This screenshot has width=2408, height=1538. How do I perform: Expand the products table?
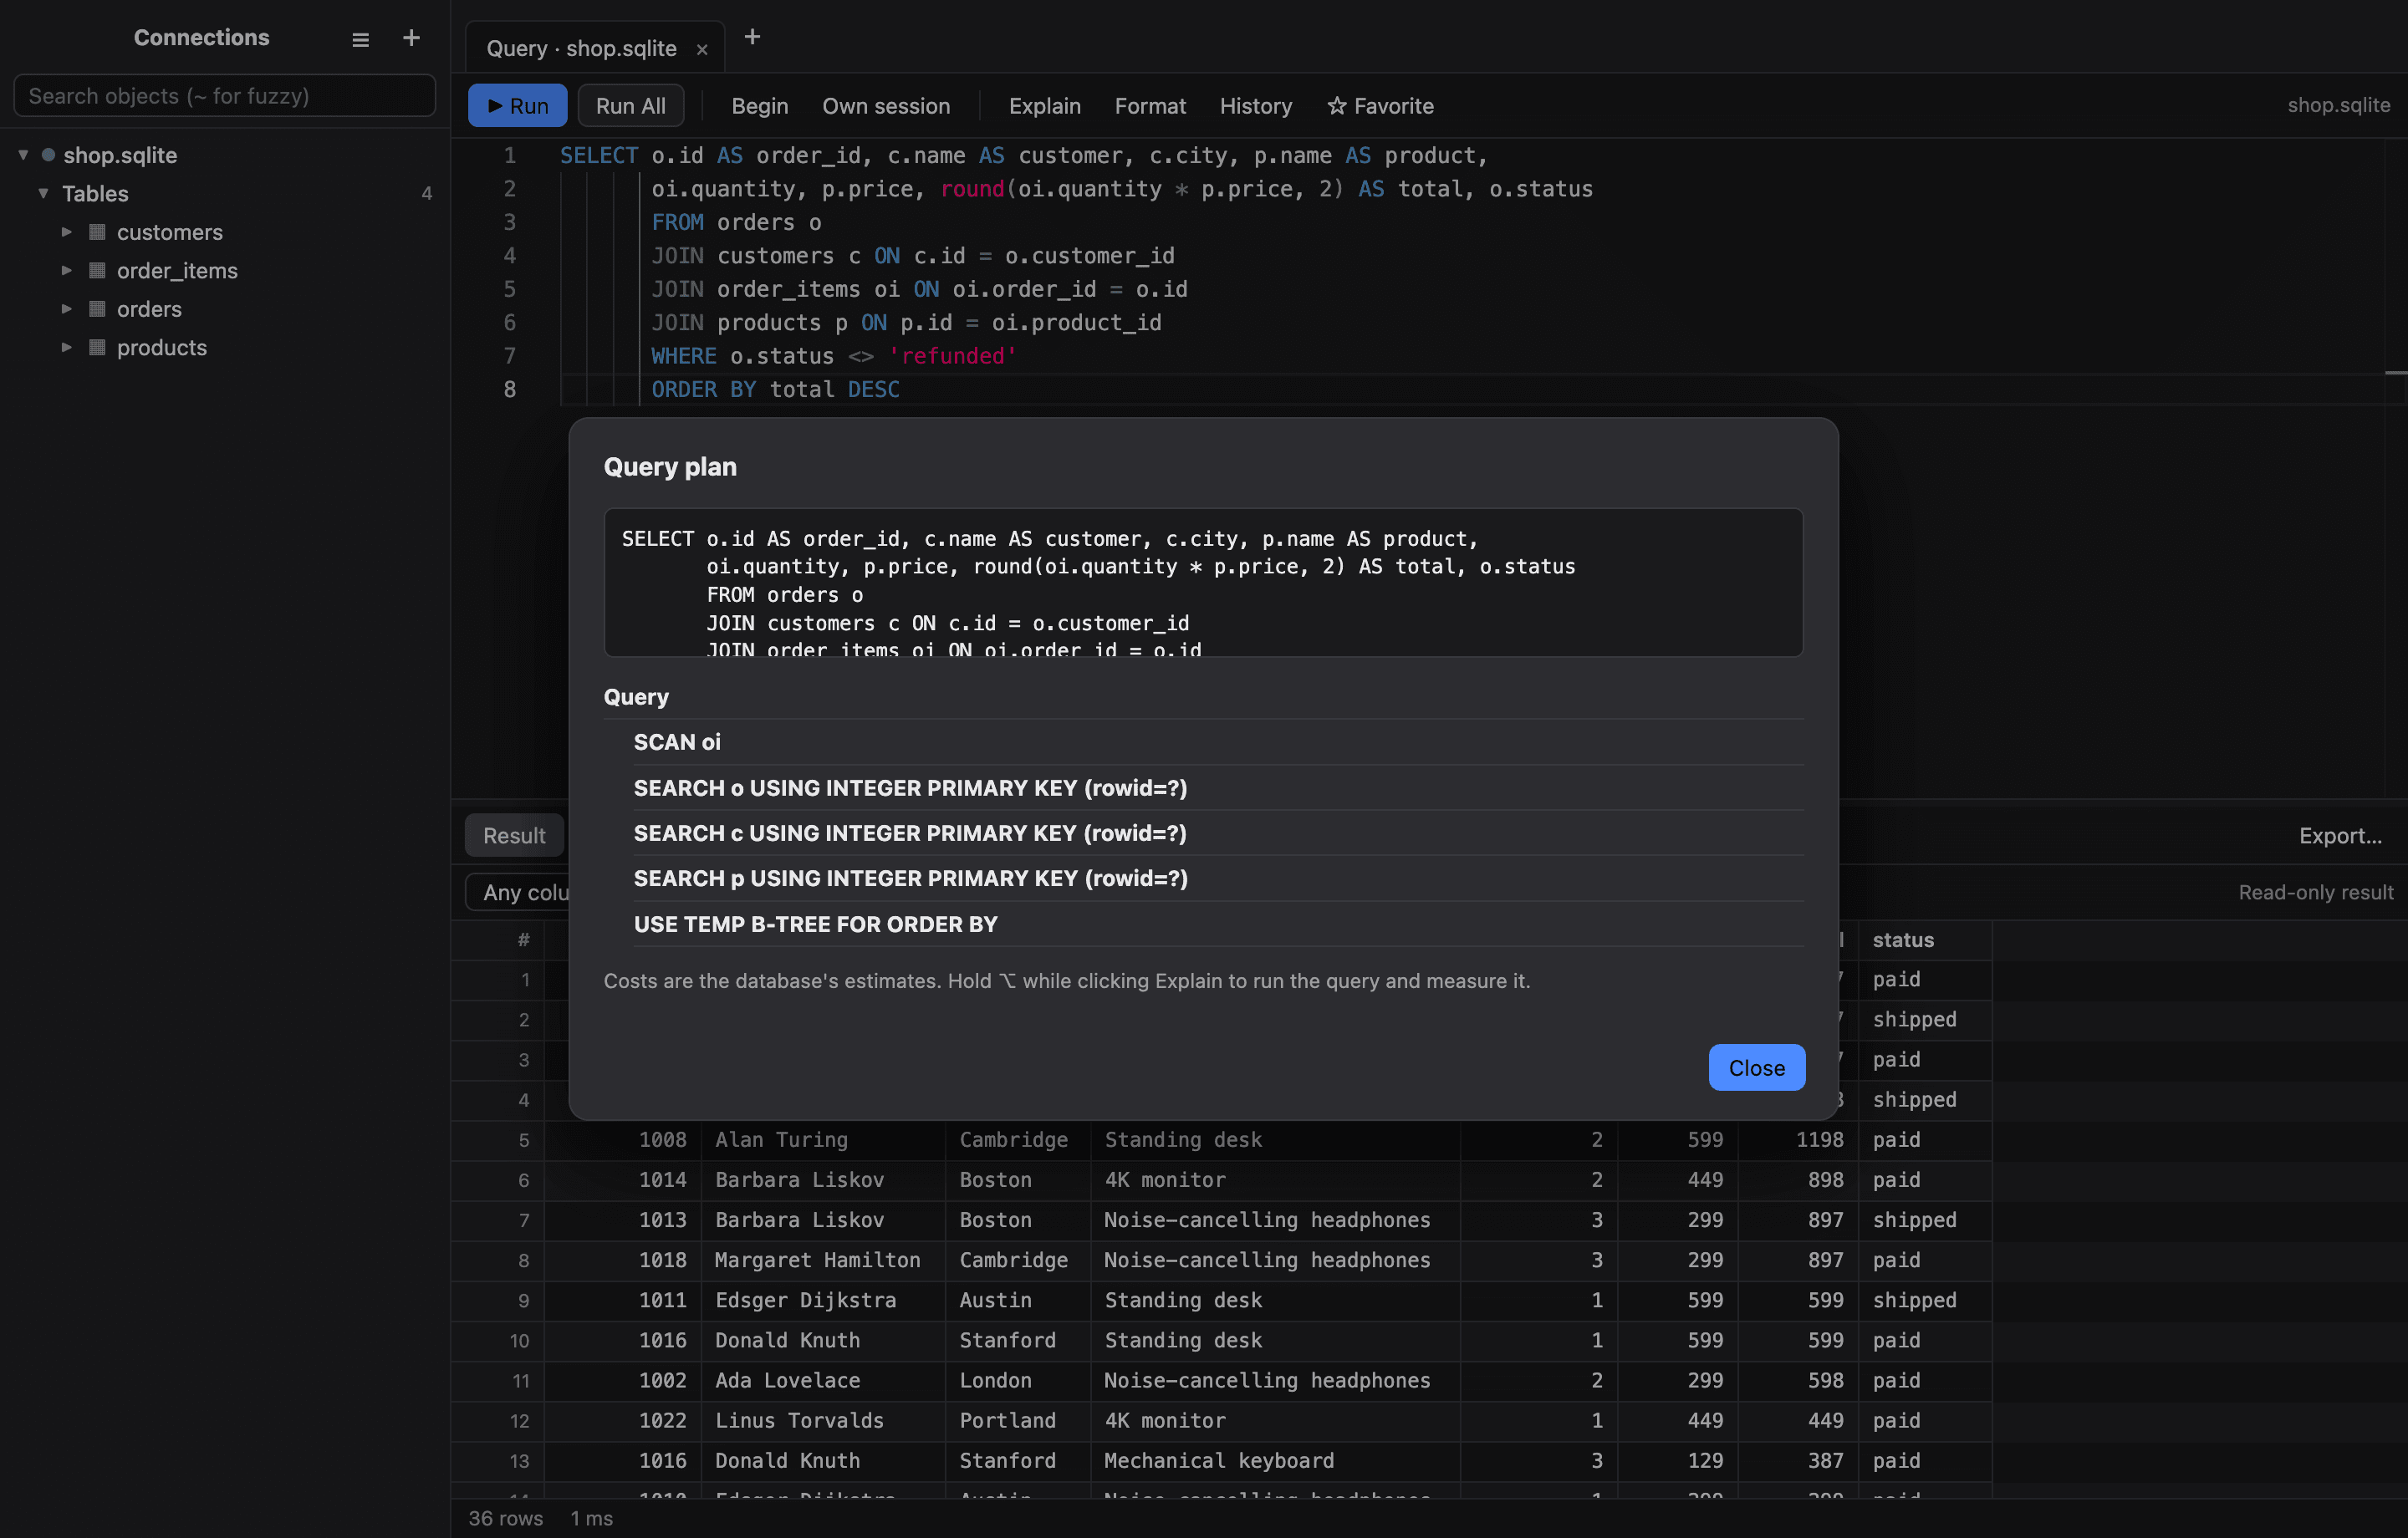(67, 347)
